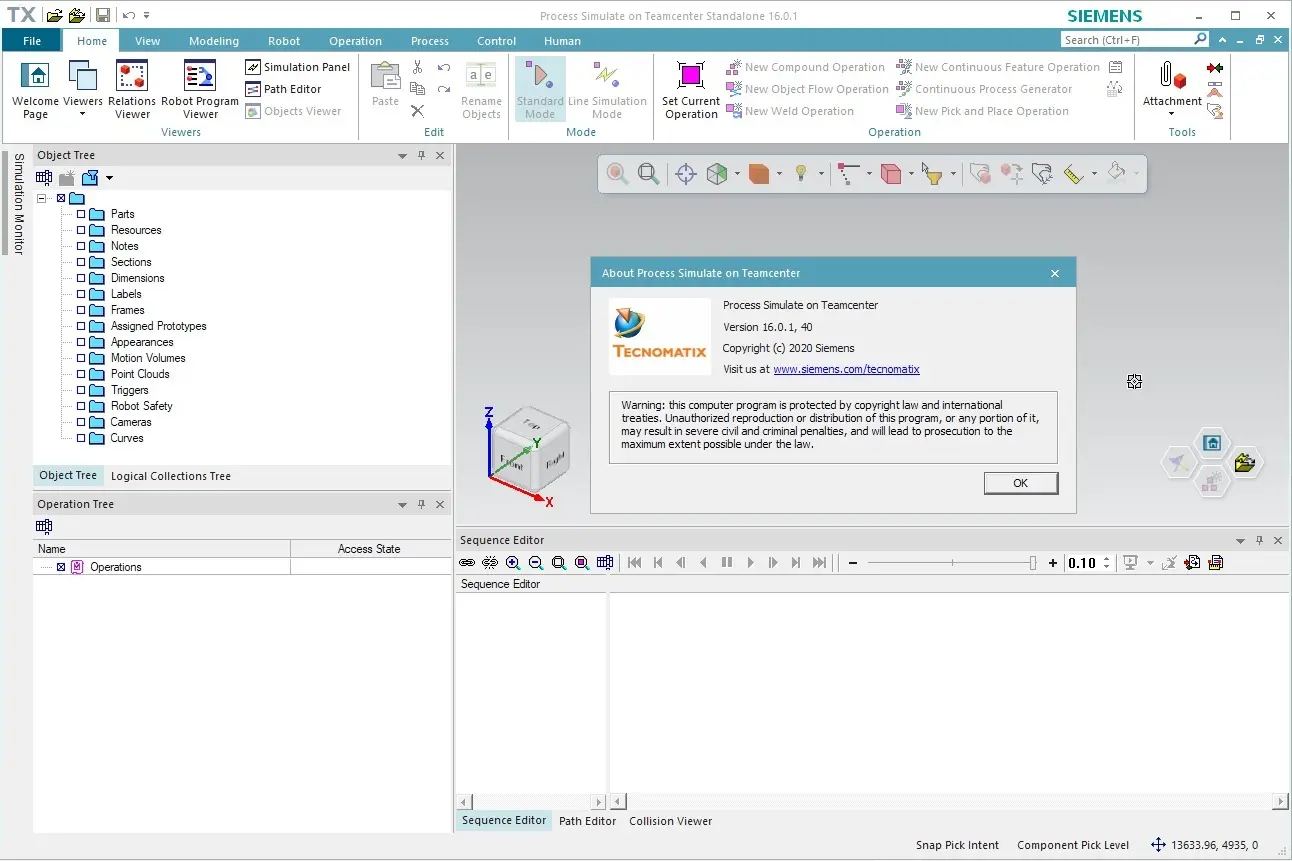
Task: Click the plus button of speed slider
Action: [x=1053, y=563]
